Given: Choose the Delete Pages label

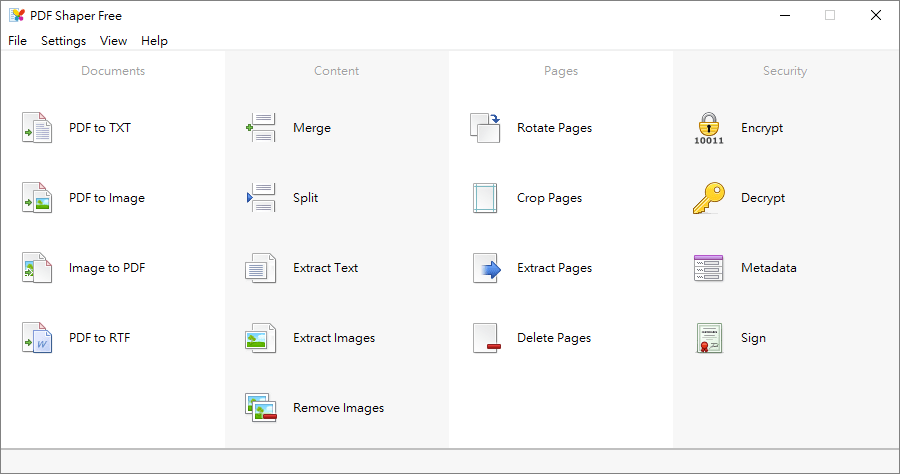Looking at the screenshot, I should click(553, 338).
